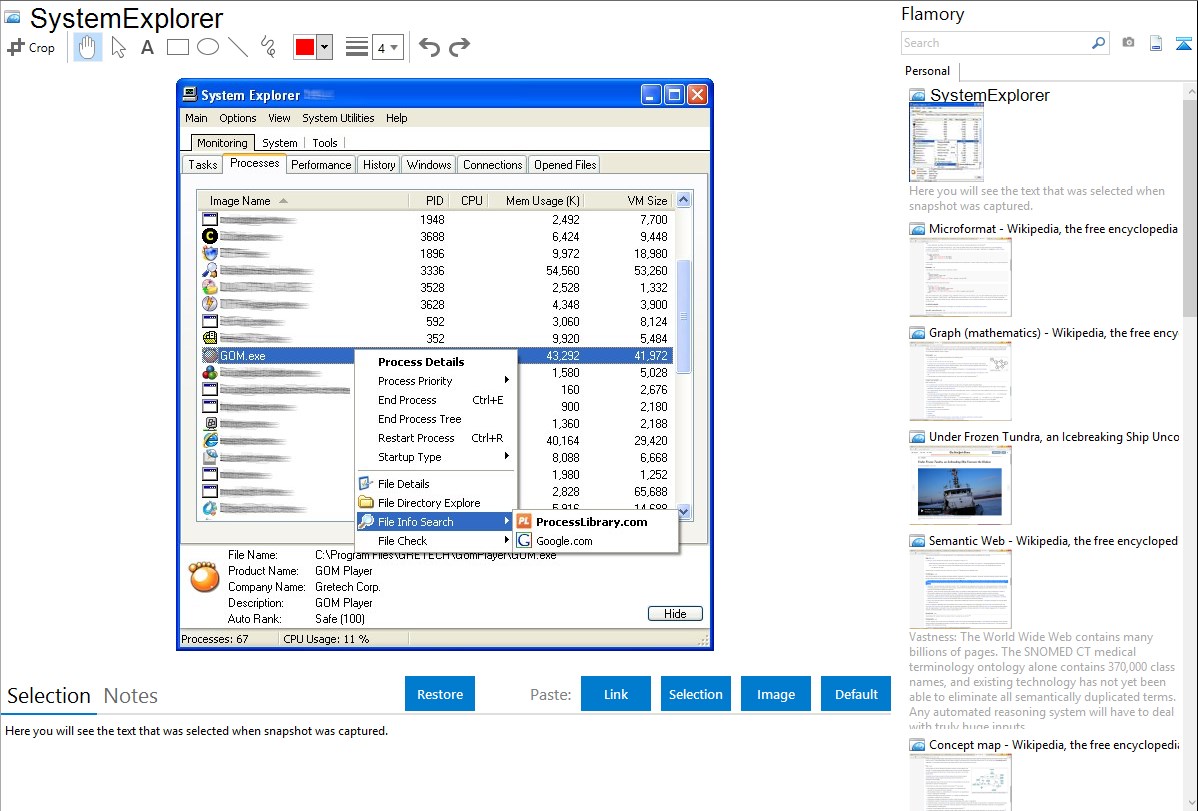This screenshot has width=1198, height=811.
Task: Choose End Process Tree
Action: click(x=436, y=419)
